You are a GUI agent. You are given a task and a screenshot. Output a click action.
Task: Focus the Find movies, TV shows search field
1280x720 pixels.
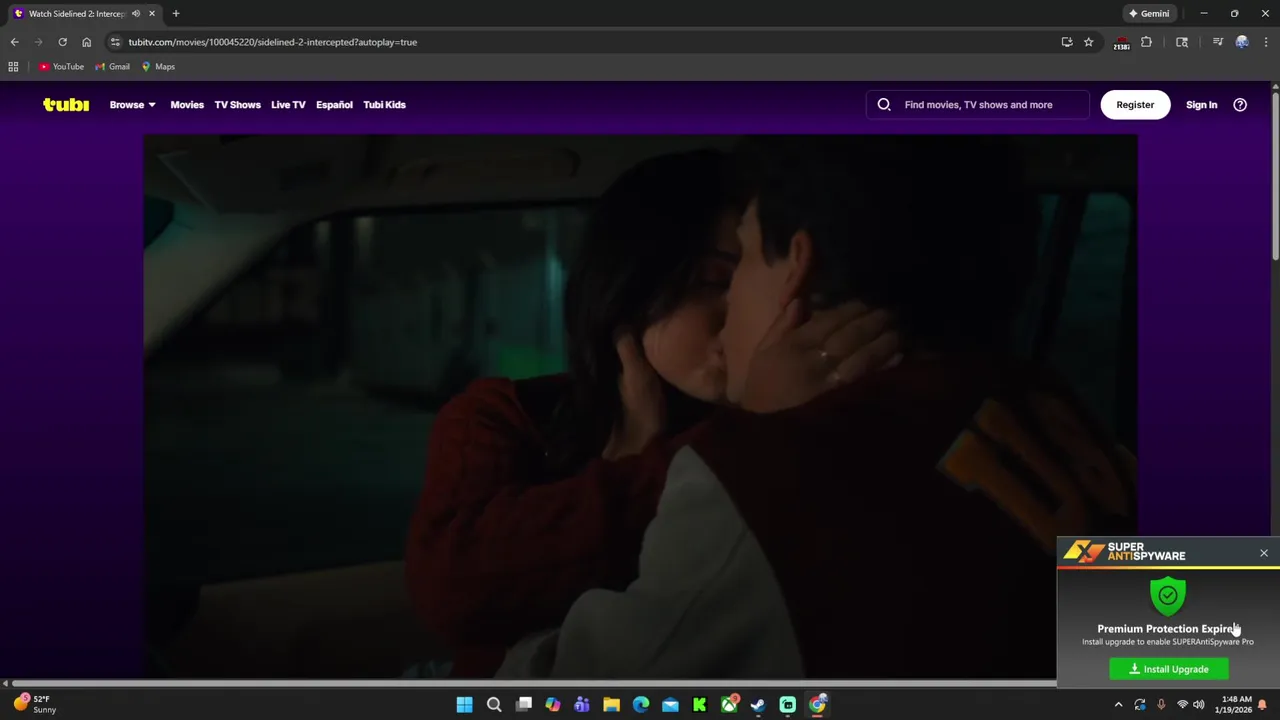978,104
